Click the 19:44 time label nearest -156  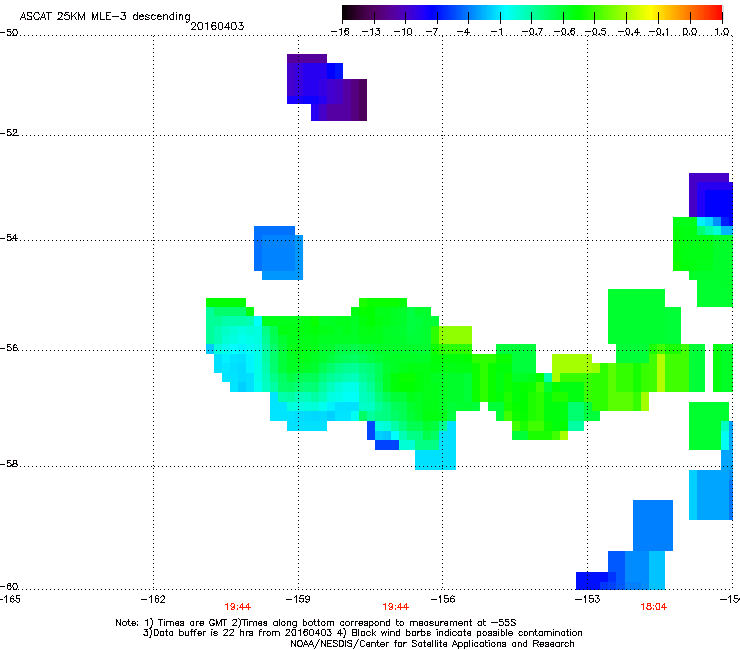coord(395,607)
